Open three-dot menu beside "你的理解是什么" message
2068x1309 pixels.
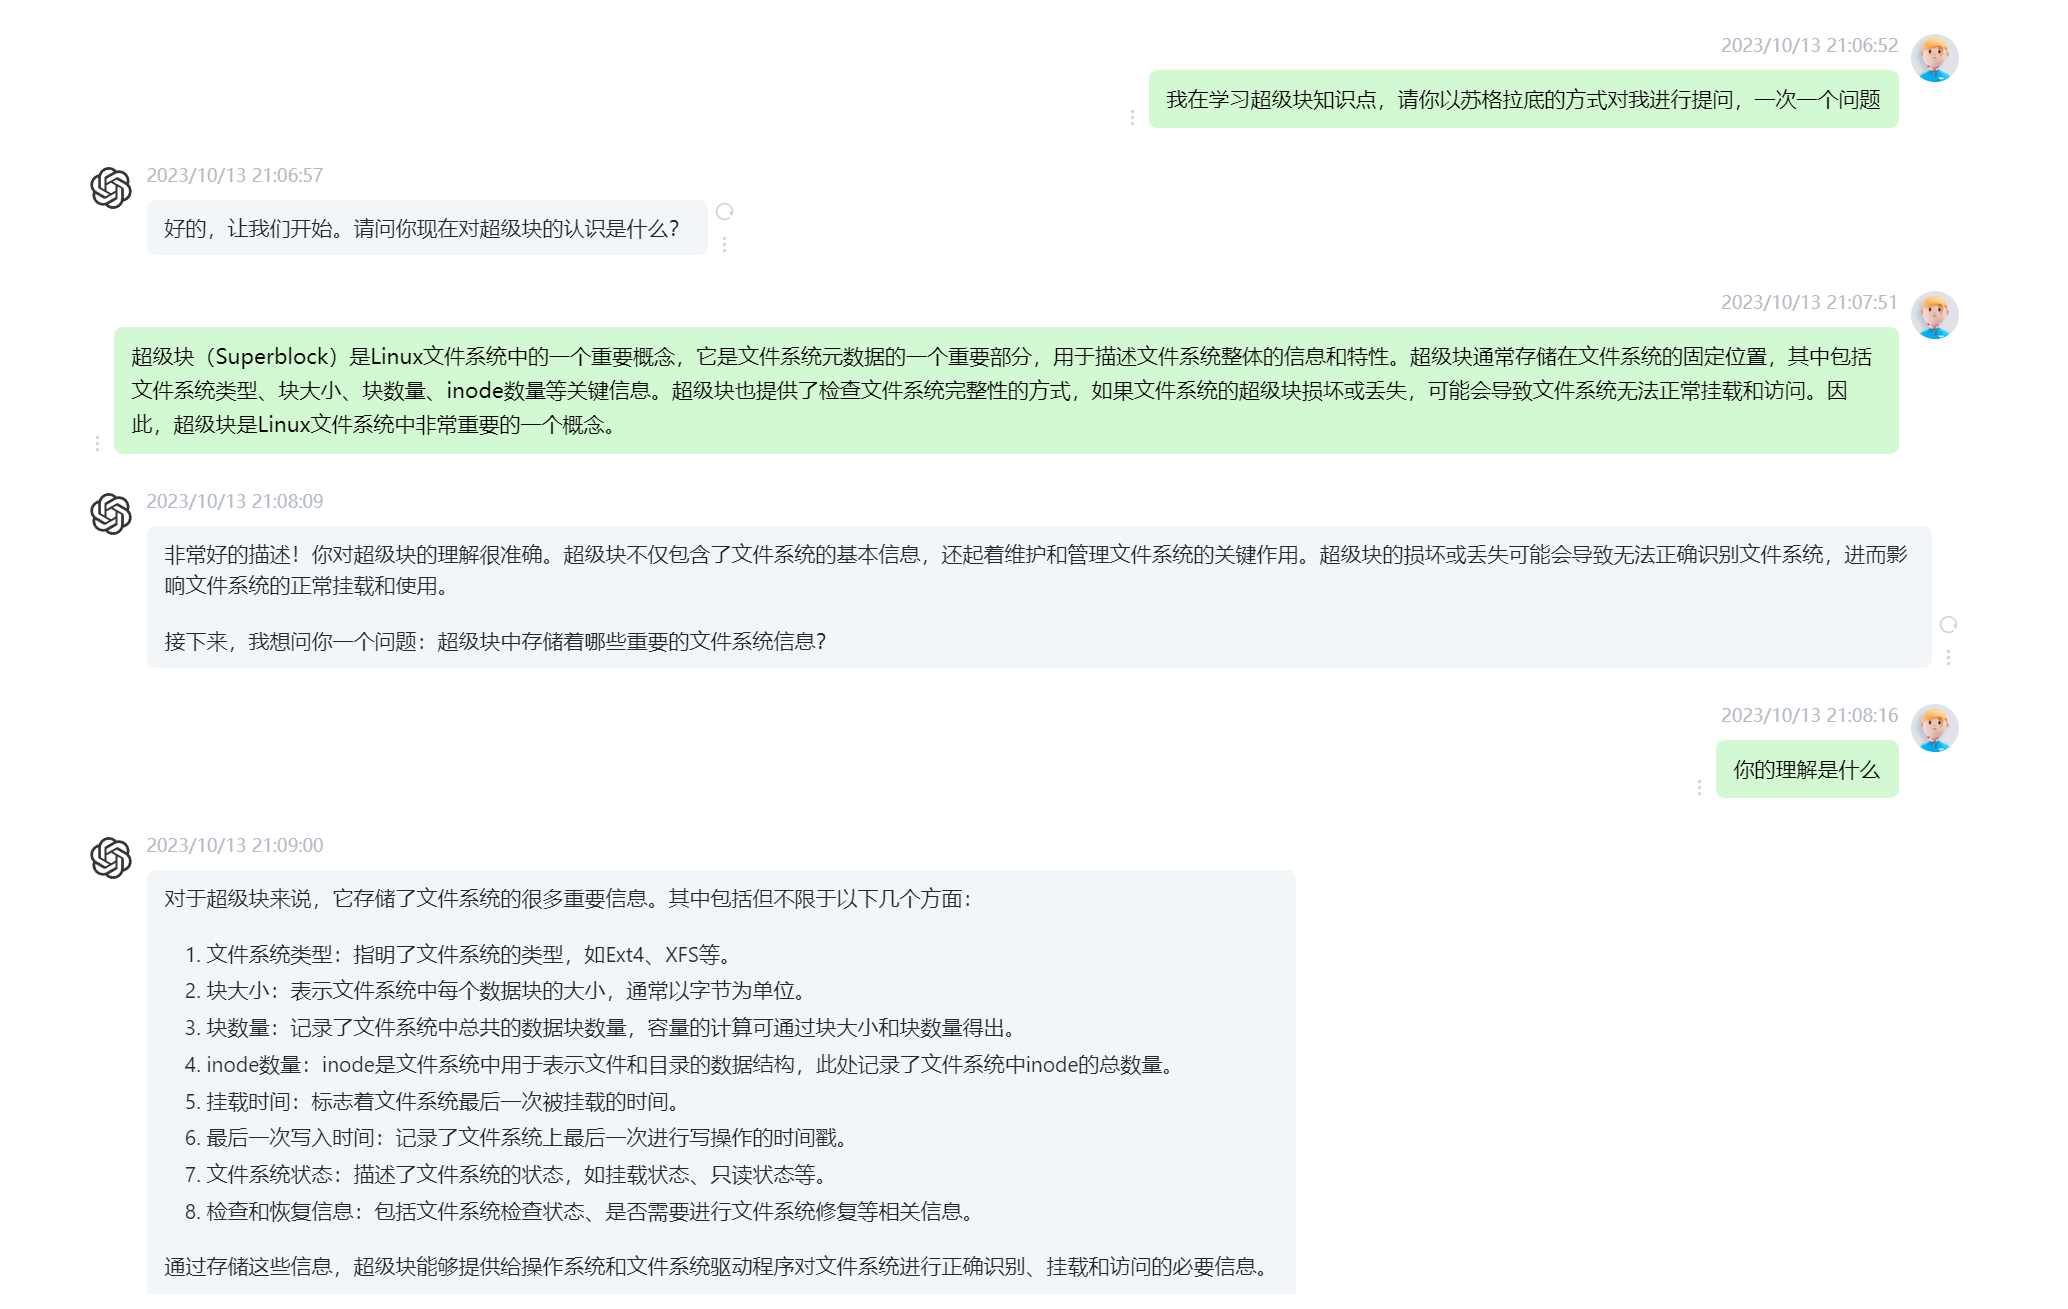coord(1699,788)
